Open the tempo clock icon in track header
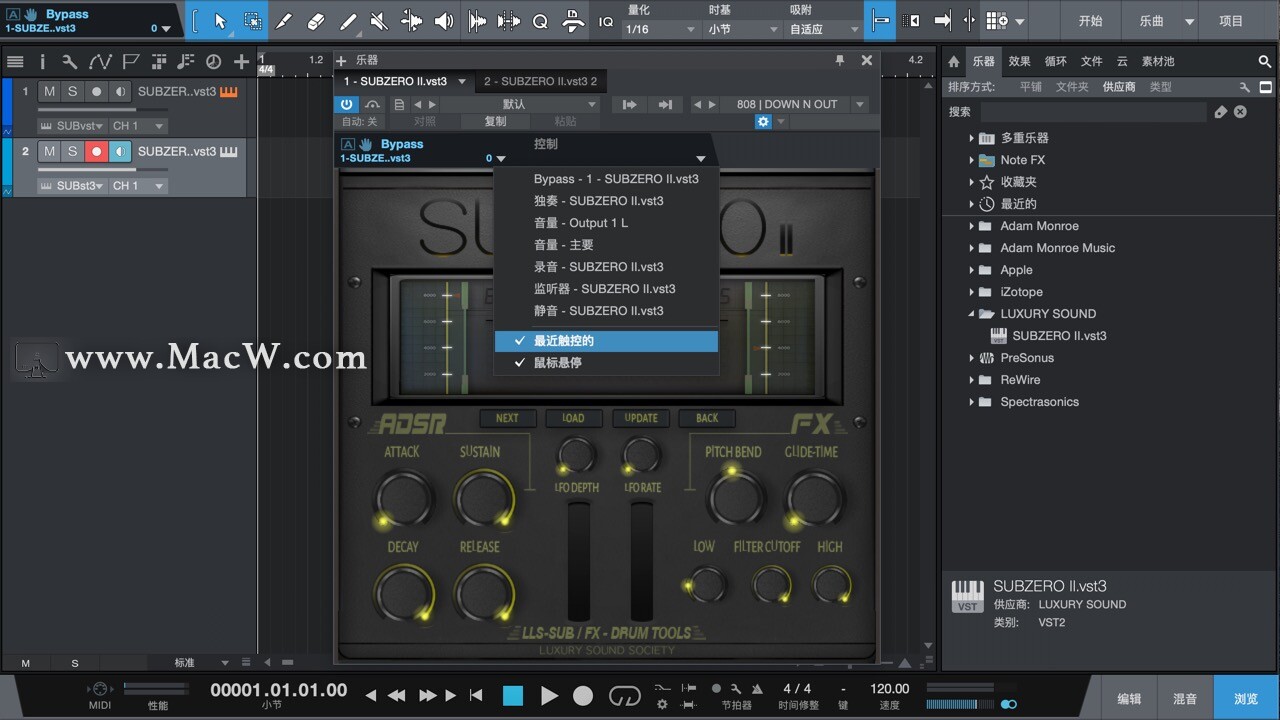 pos(213,62)
